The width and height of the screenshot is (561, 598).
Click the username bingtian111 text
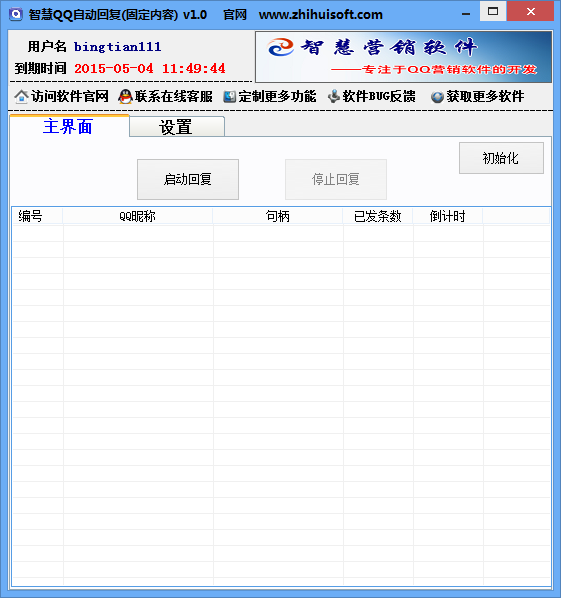(117, 47)
